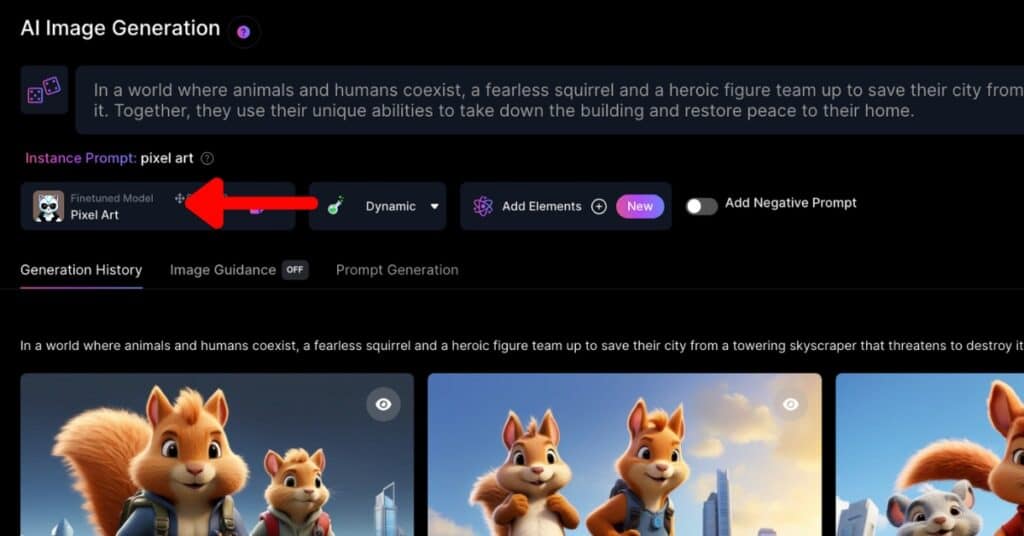Screen dimensions: 1024x536
Task: Click the pink New badge
Action: click(x=640, y=206)
